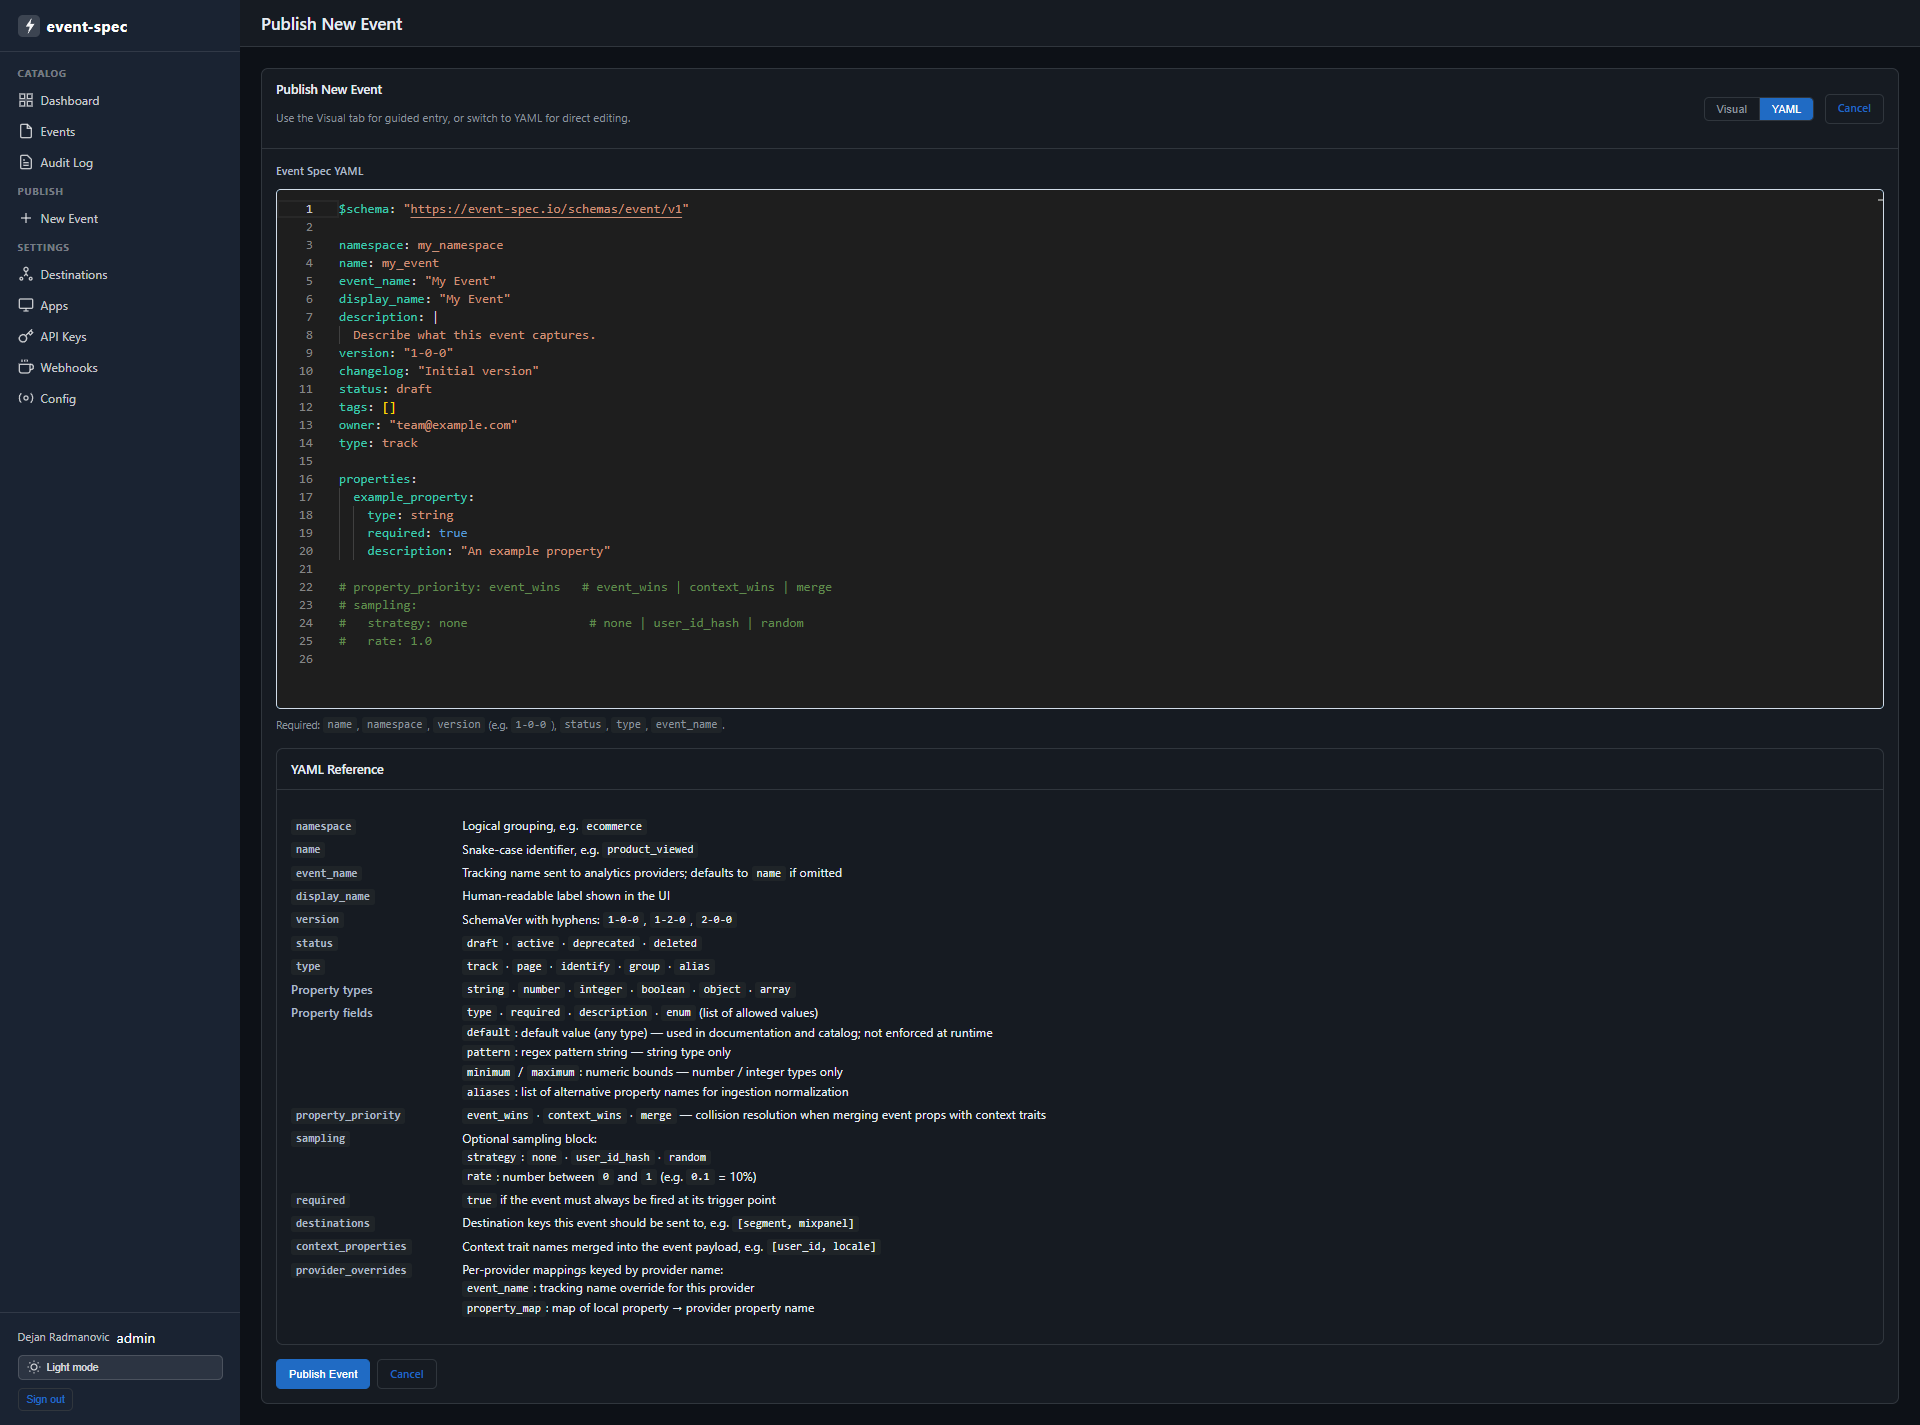Image resolution: width=1920 pixels, height=1425 pixels.
Task: Click the Sign out button
Action: click(45, 1399)
